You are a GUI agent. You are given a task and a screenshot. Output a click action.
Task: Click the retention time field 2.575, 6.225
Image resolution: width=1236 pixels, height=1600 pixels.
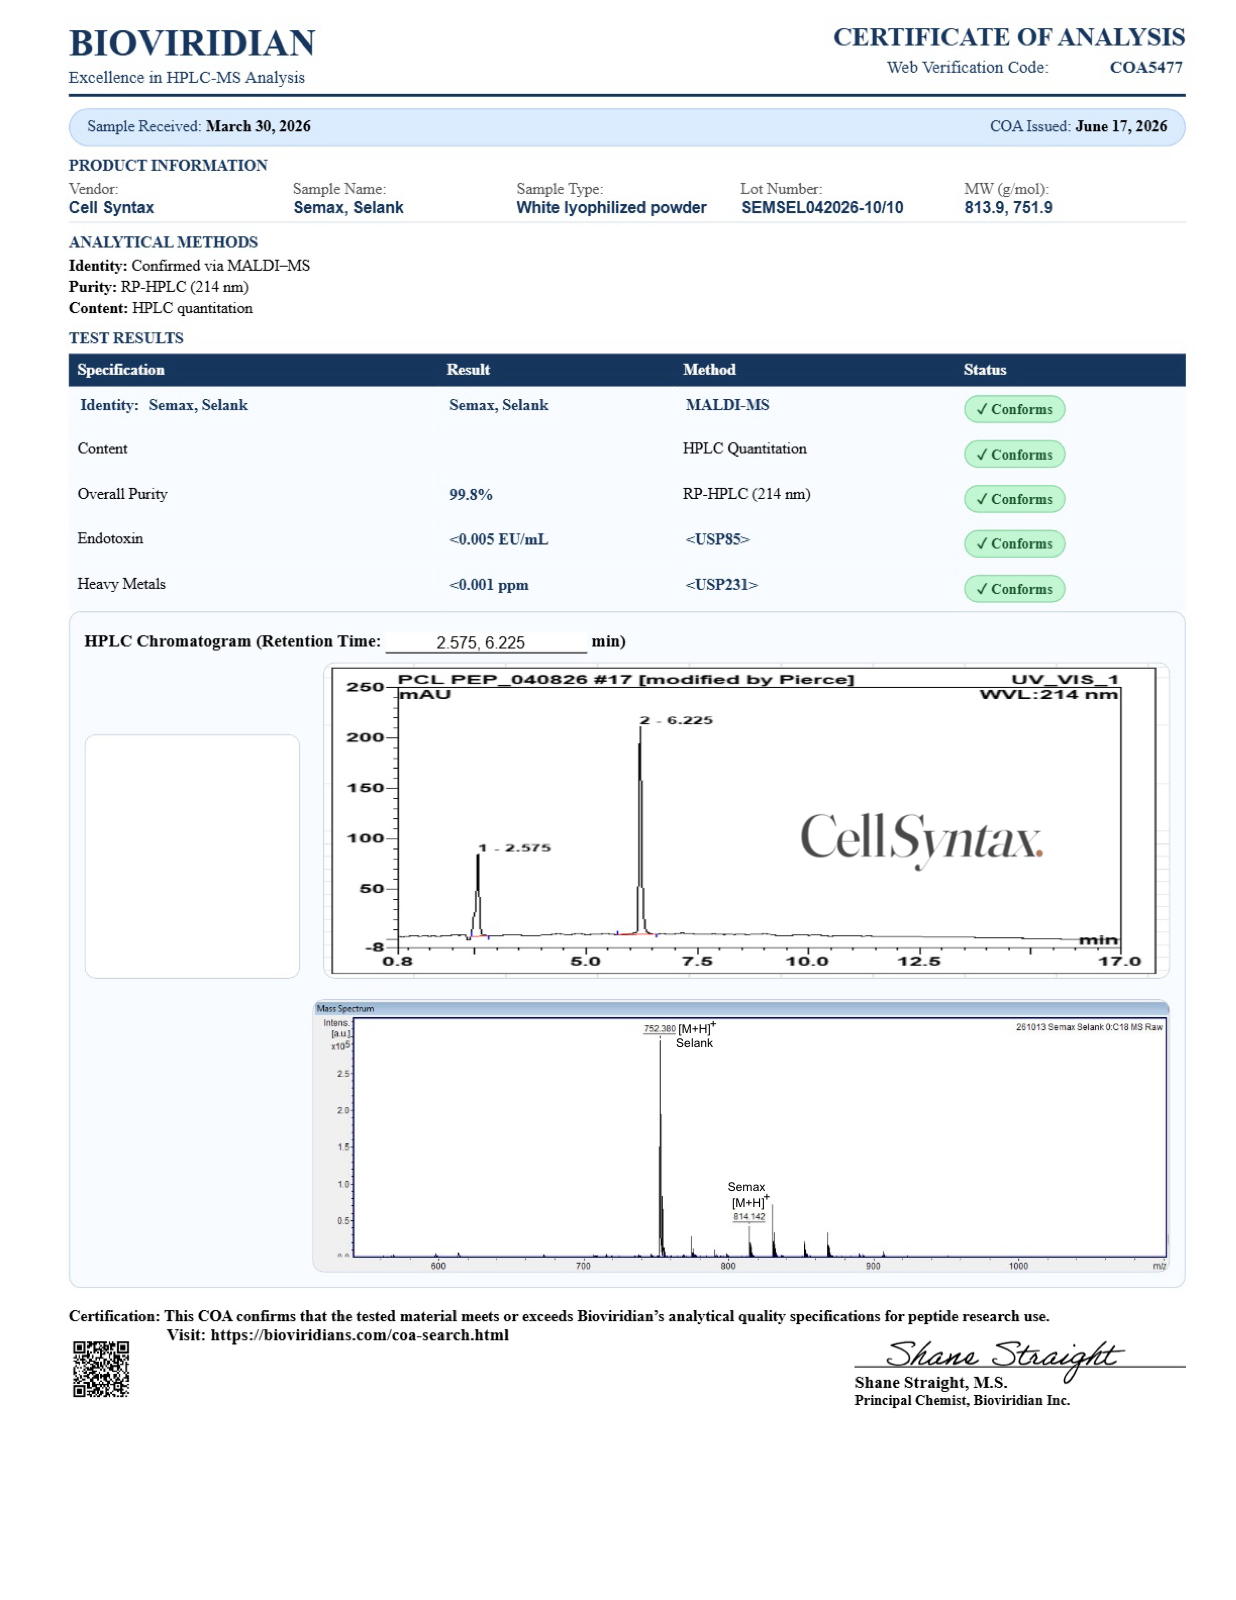pyautogui.click(x=486, y=642)
